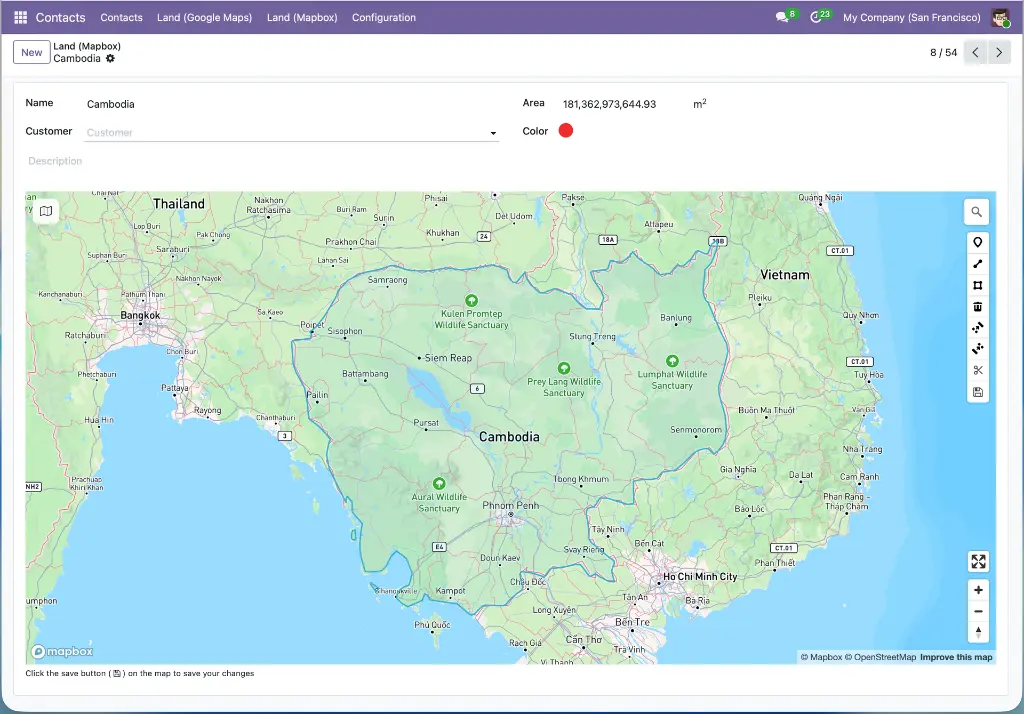Zoom out the map with minus

pyautogui.click(x=978, y=611)
